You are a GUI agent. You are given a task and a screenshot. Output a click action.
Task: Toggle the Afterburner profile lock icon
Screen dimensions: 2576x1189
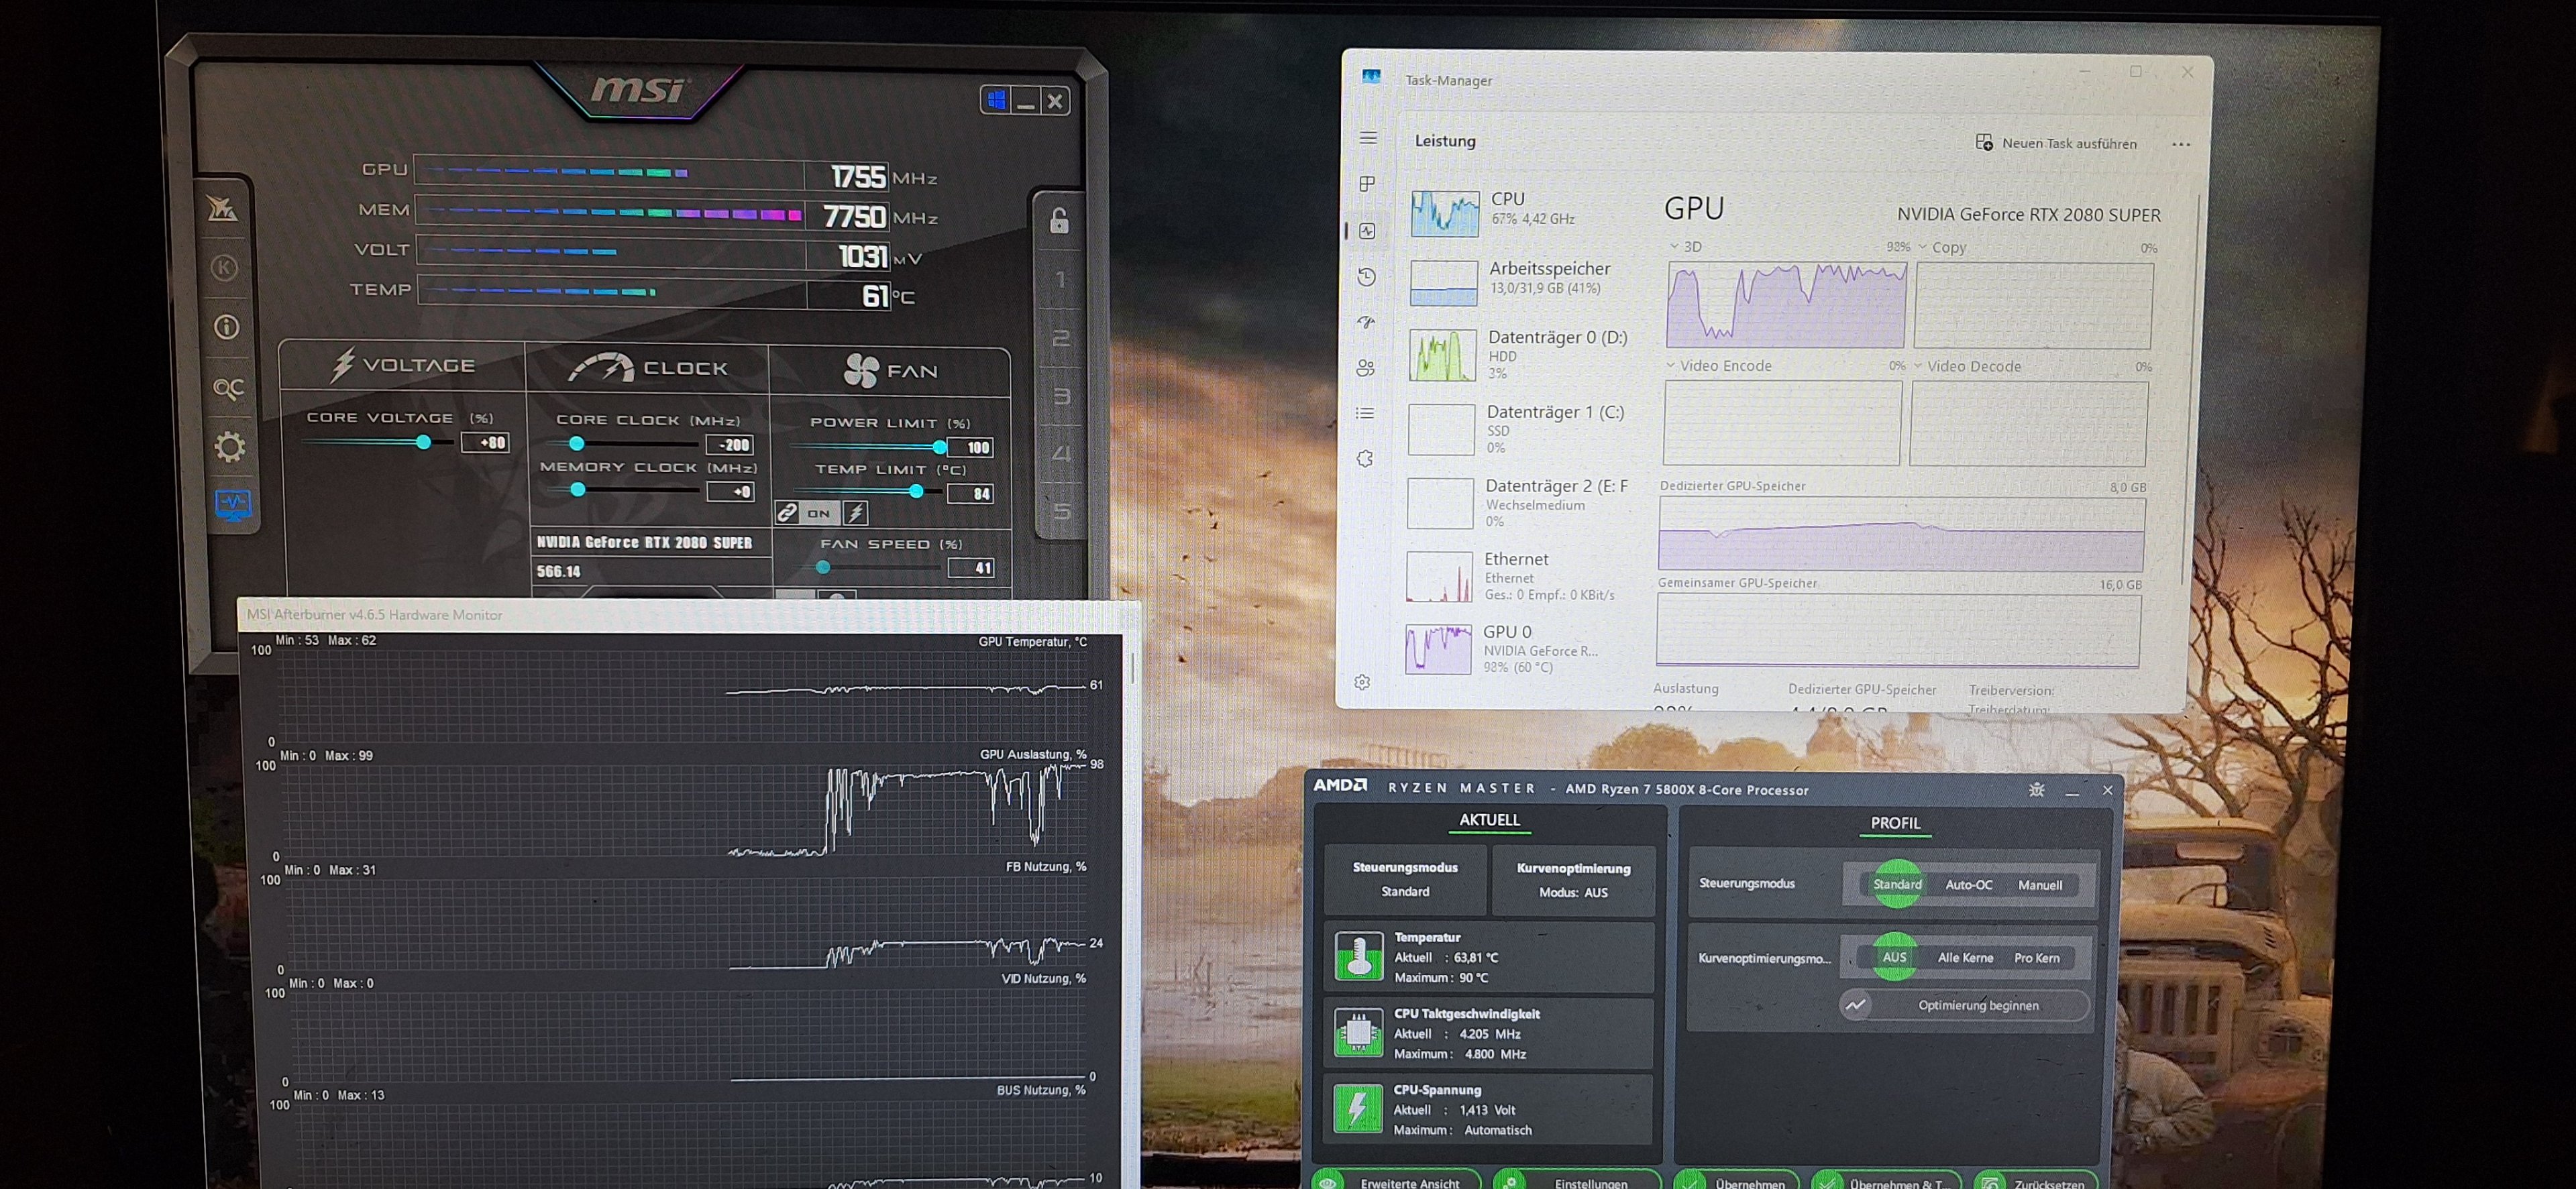tap(1059, 220)
